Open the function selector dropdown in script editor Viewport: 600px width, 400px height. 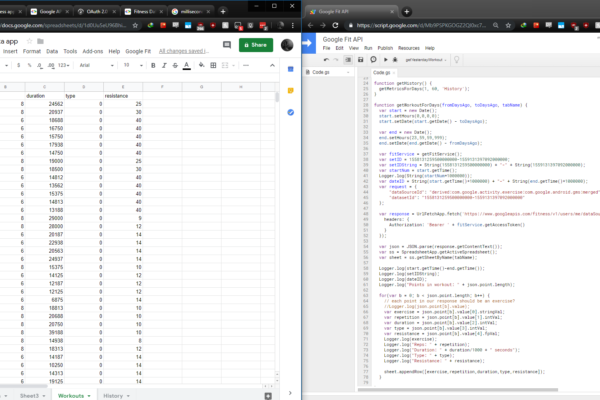click(426, 60)
